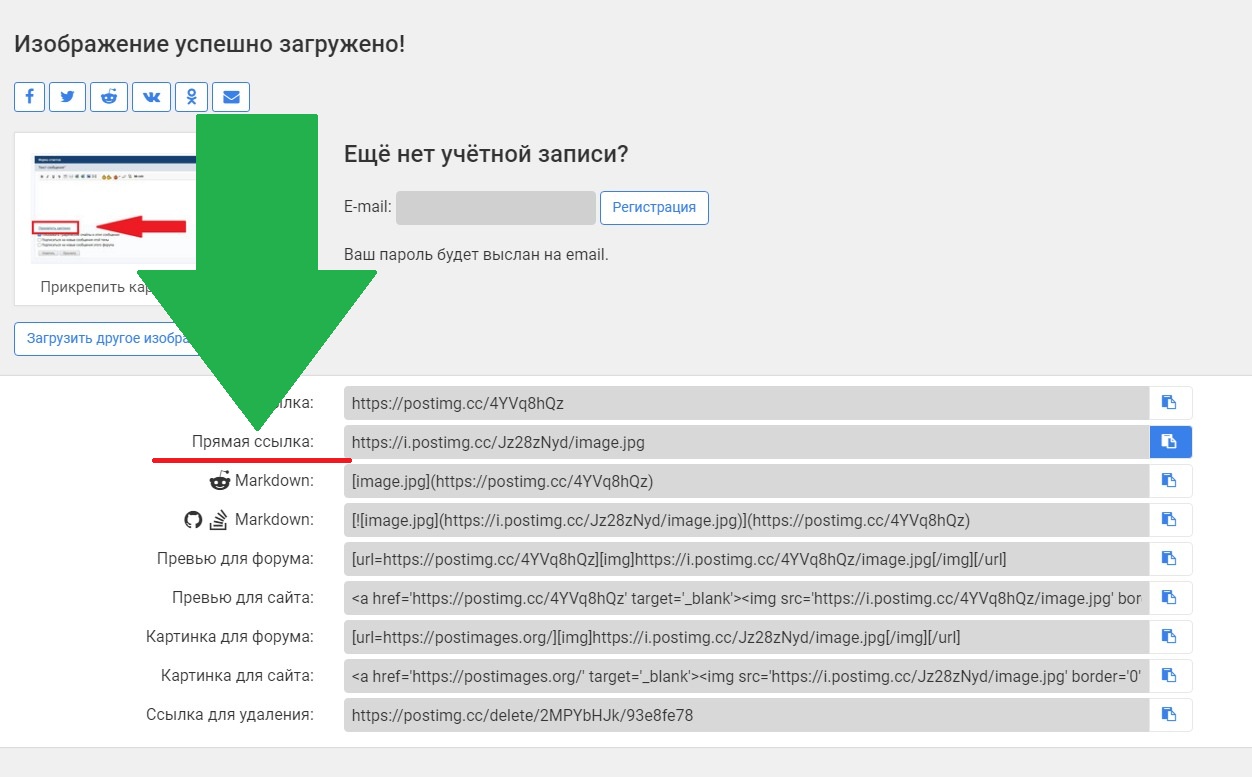Share the image on Twitter

coord(67,97)
